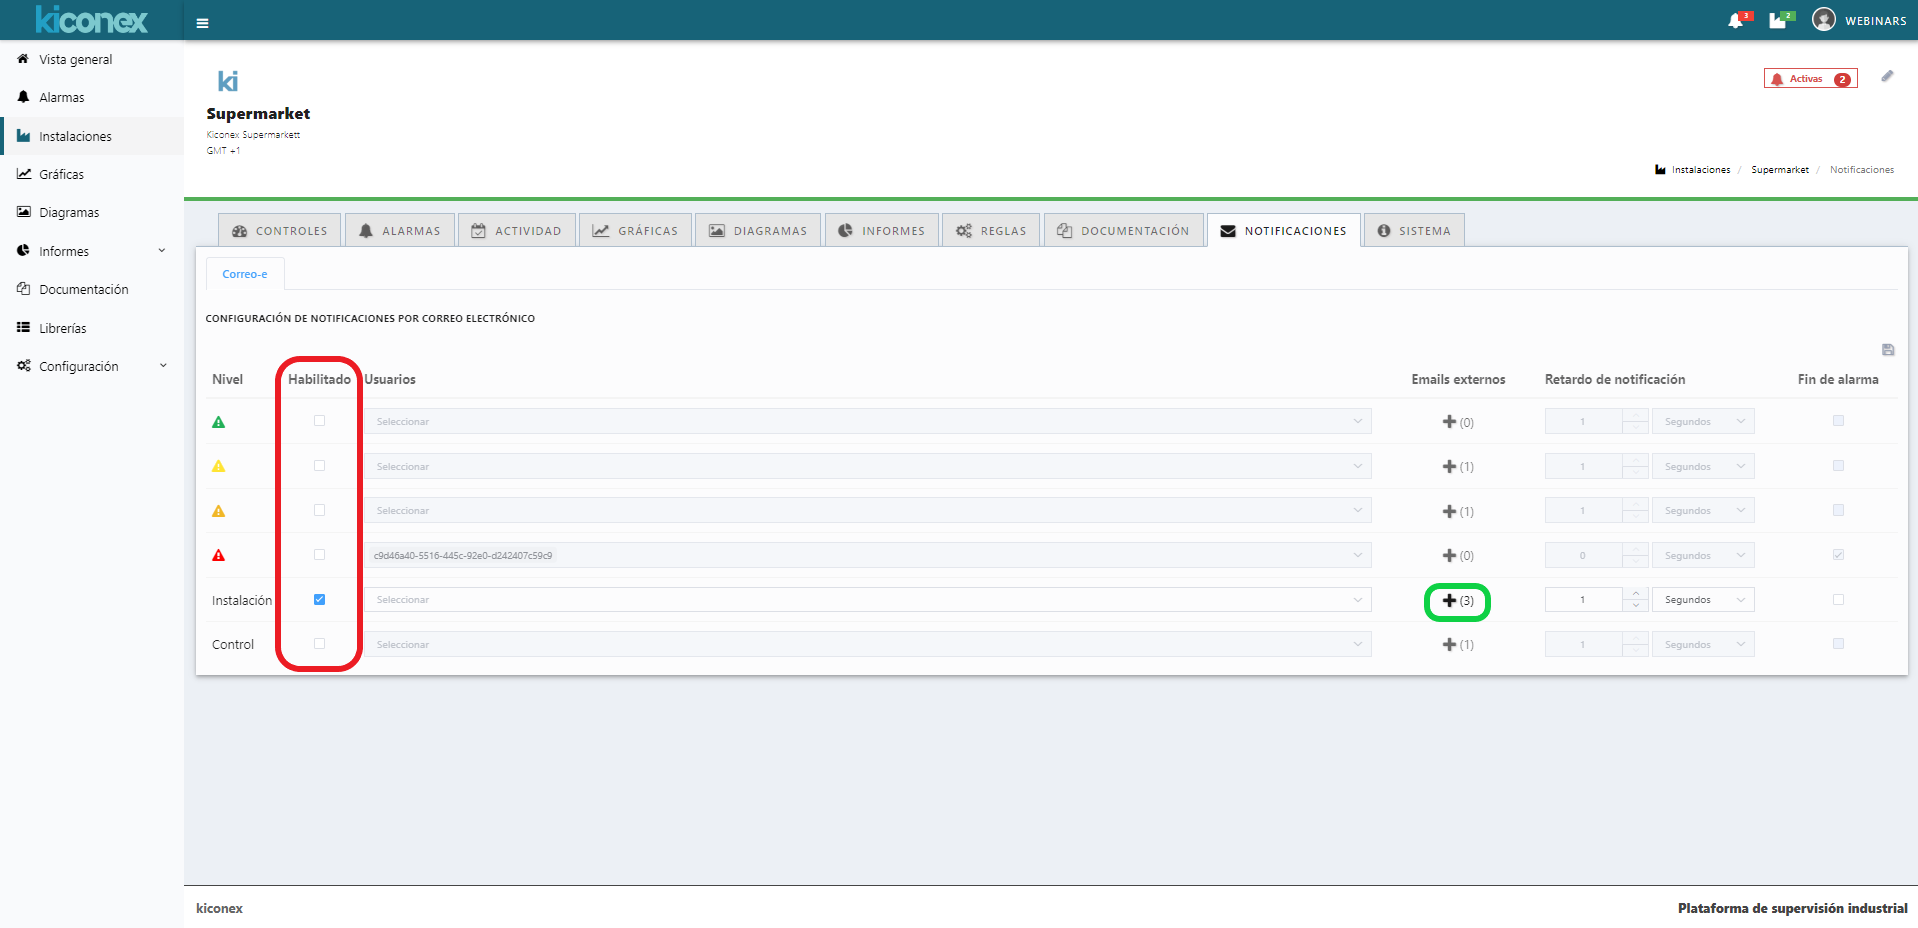Open the DIAGRAMAS tab
Image resolution: width=1918 pixels, height=928 pixels.
(758, 231)
